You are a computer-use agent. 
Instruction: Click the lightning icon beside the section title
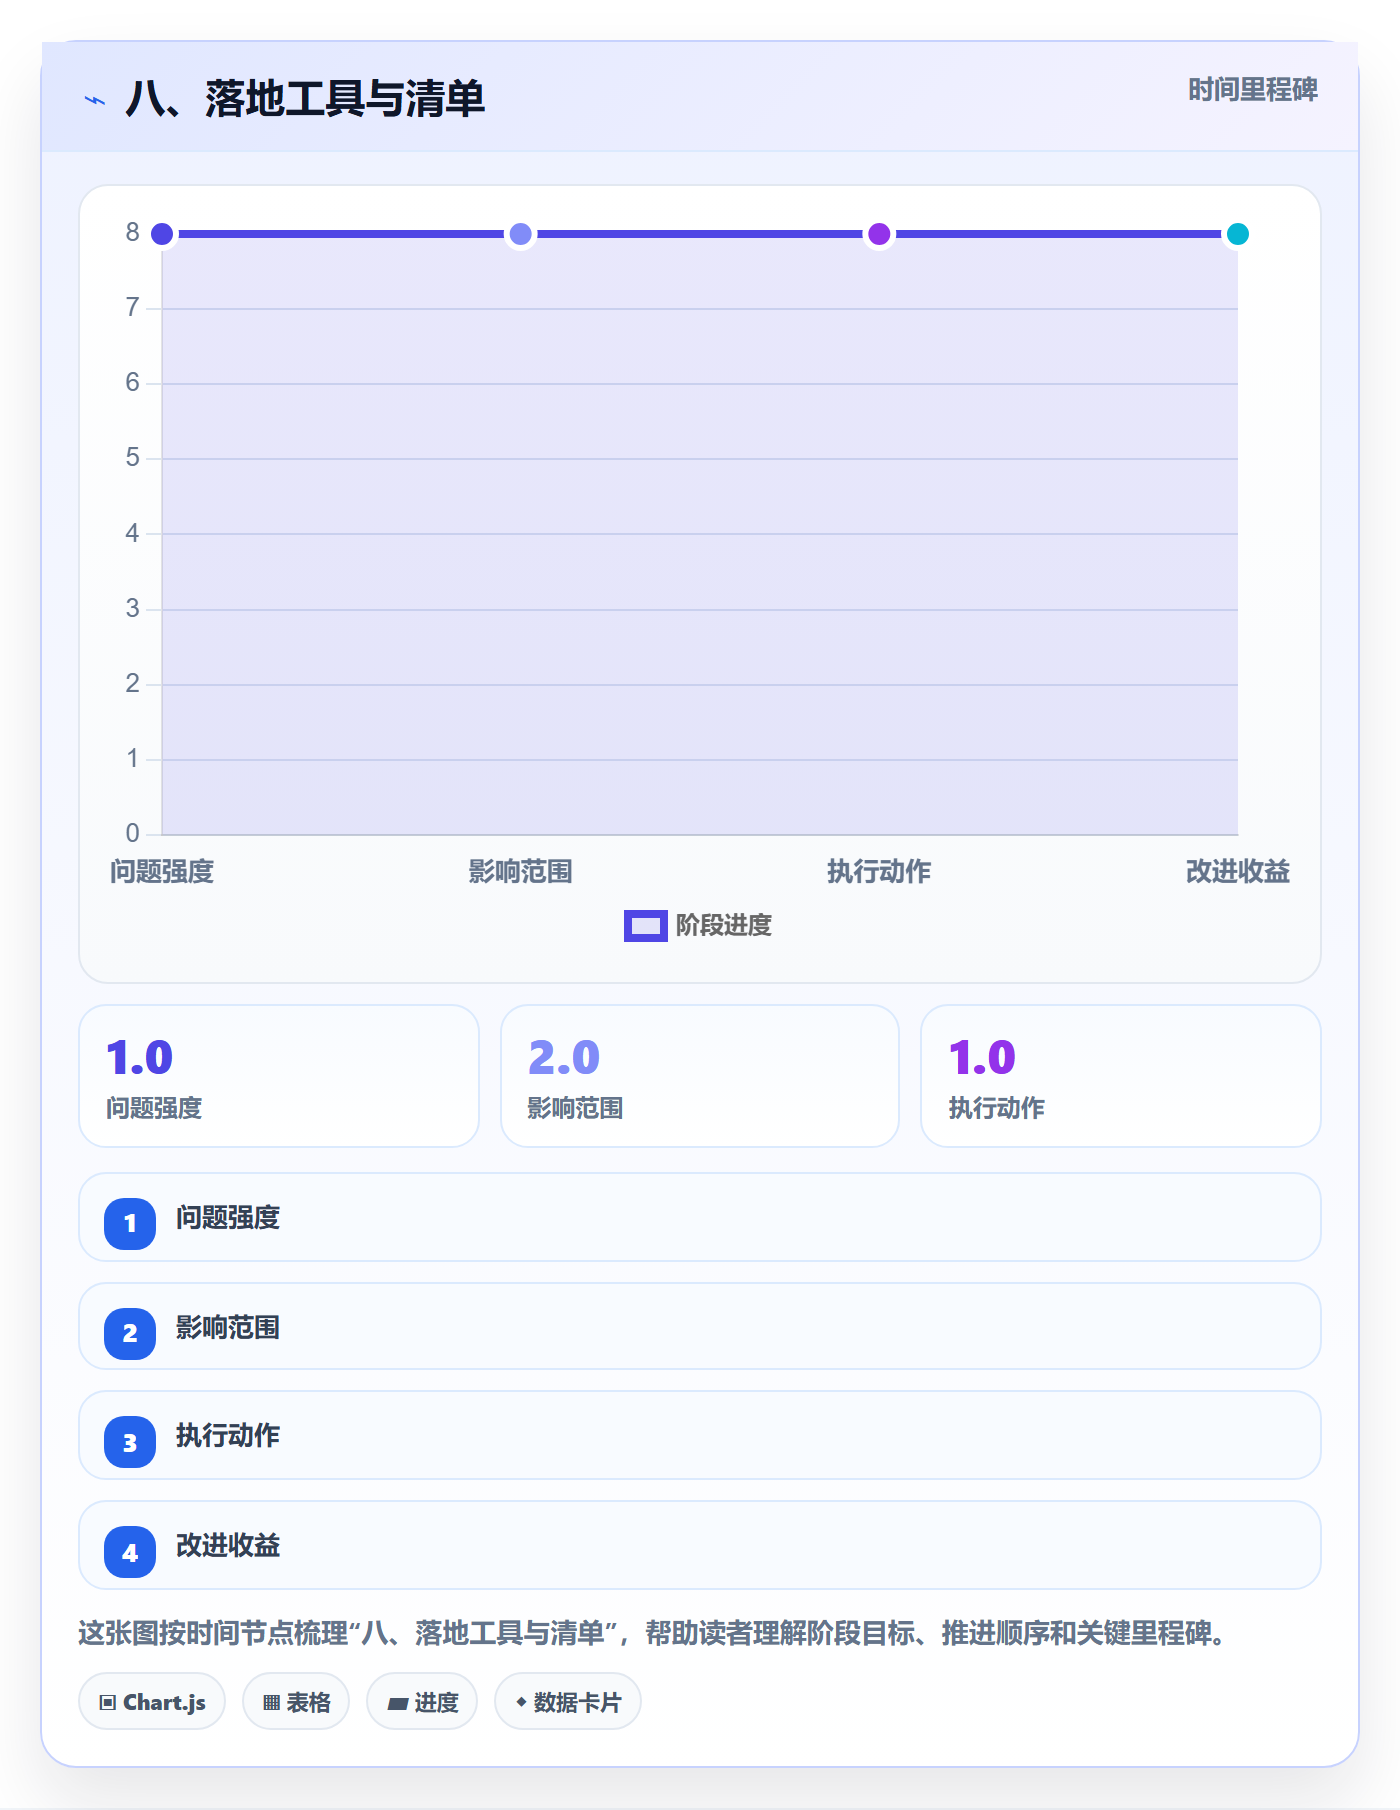pyautogui.click(x=95, y=100)
